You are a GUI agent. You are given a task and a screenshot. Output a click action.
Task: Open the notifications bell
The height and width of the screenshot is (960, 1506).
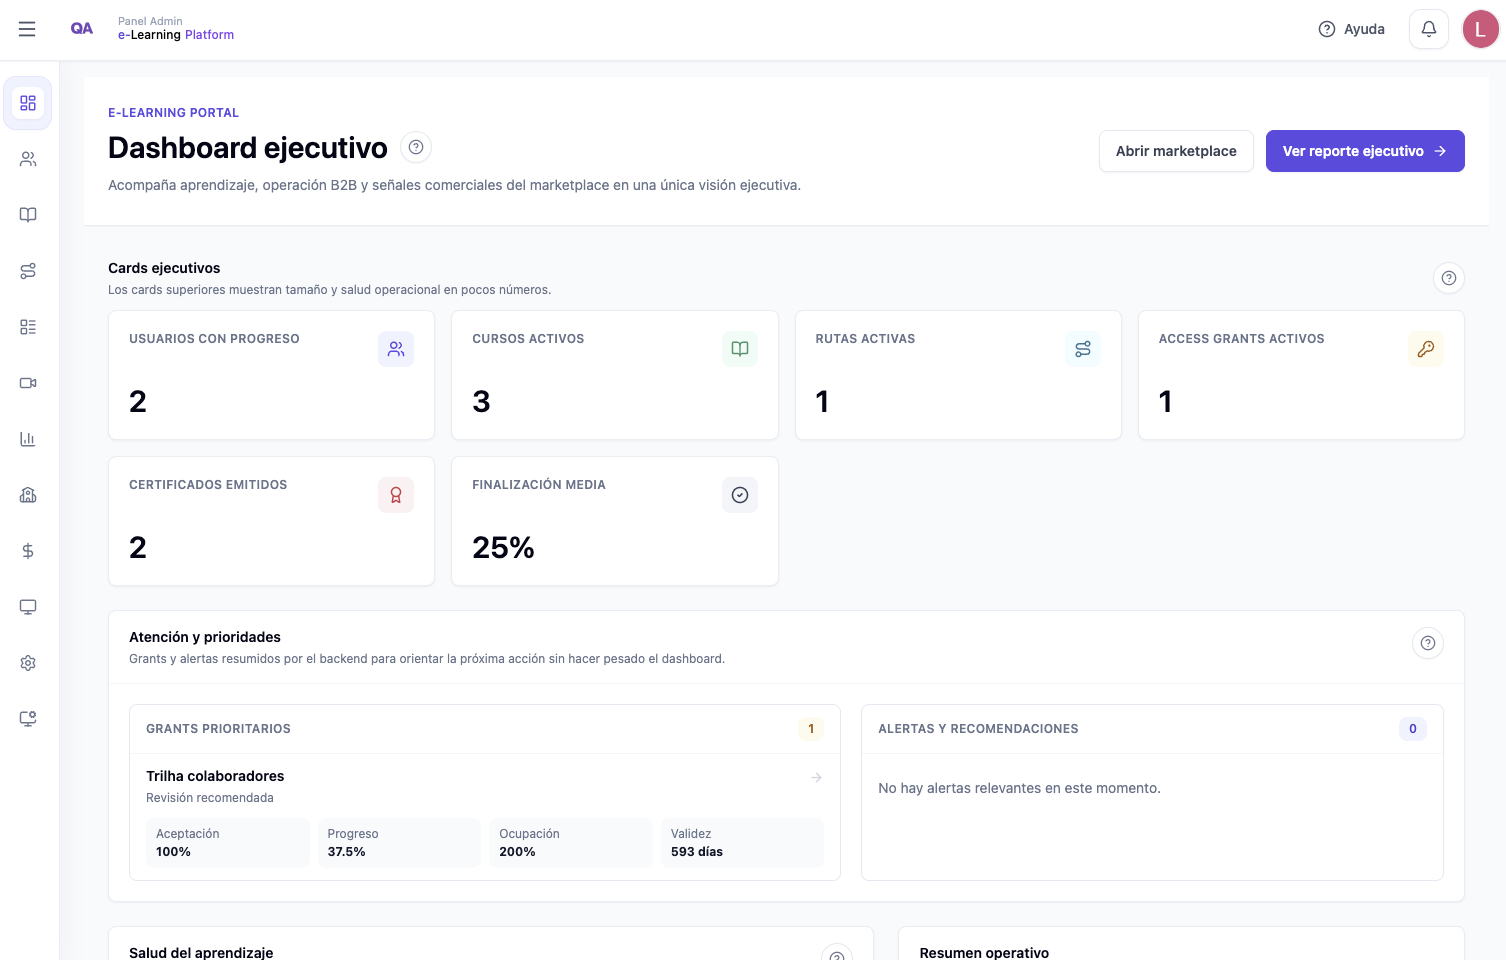[x=1429, y=29]
